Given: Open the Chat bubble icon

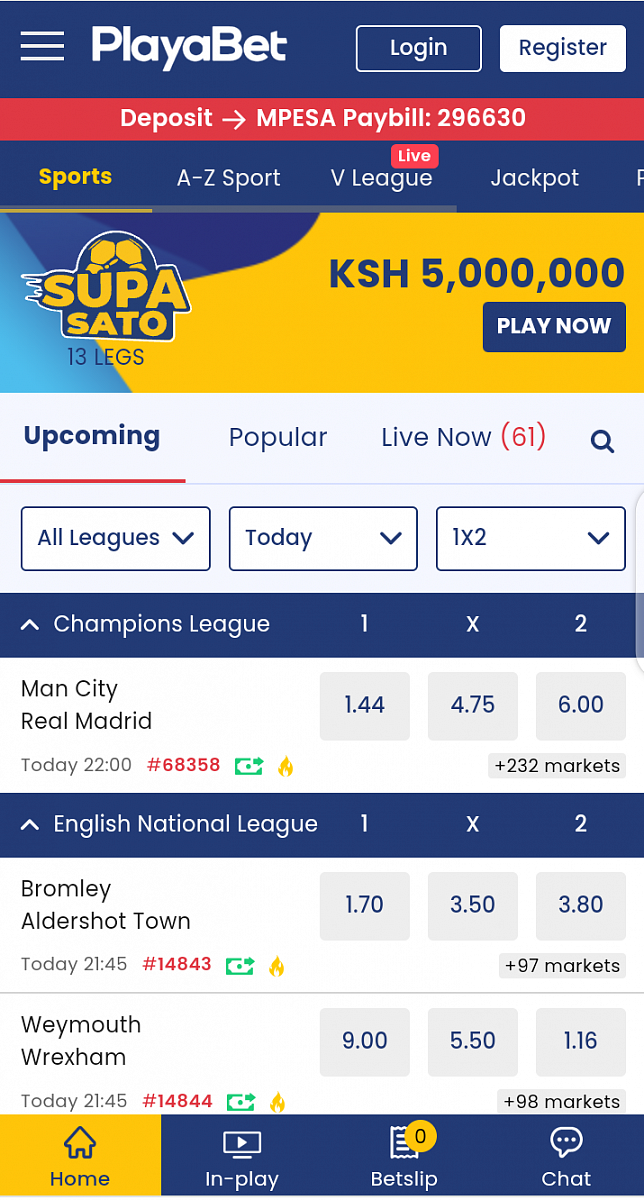Looking at the screenshot, I should (x=566, y=1143).
